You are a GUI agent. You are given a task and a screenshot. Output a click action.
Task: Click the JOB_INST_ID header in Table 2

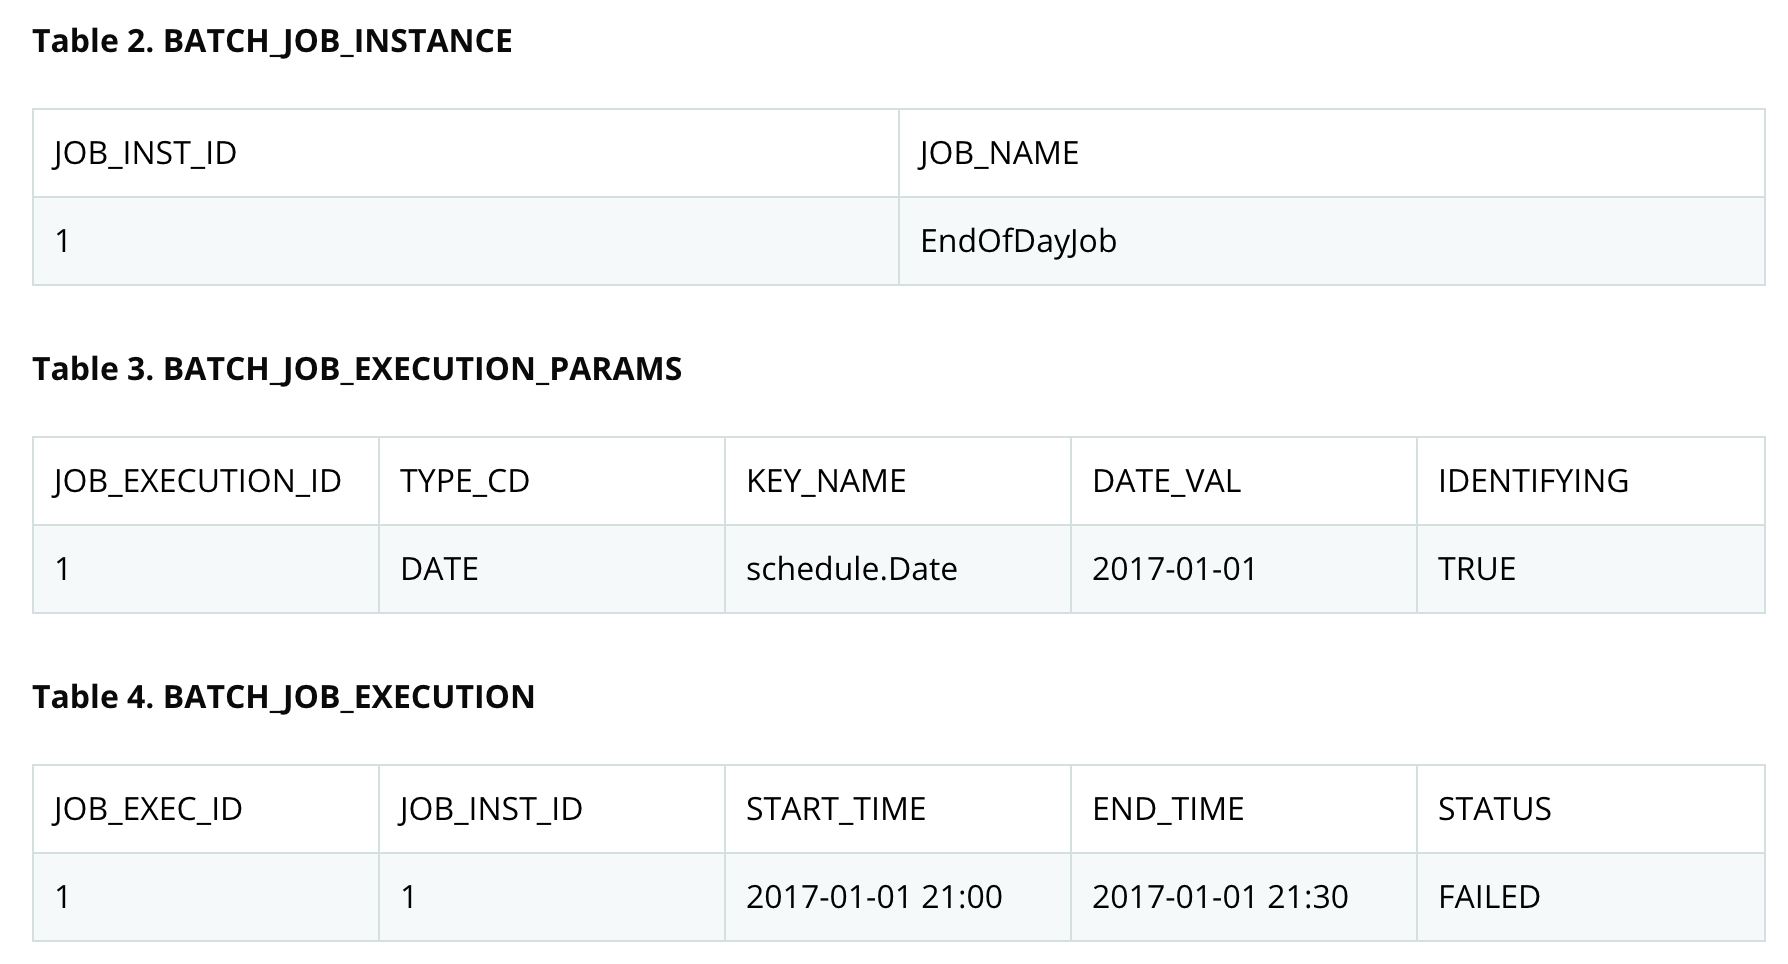click(466, 153)
